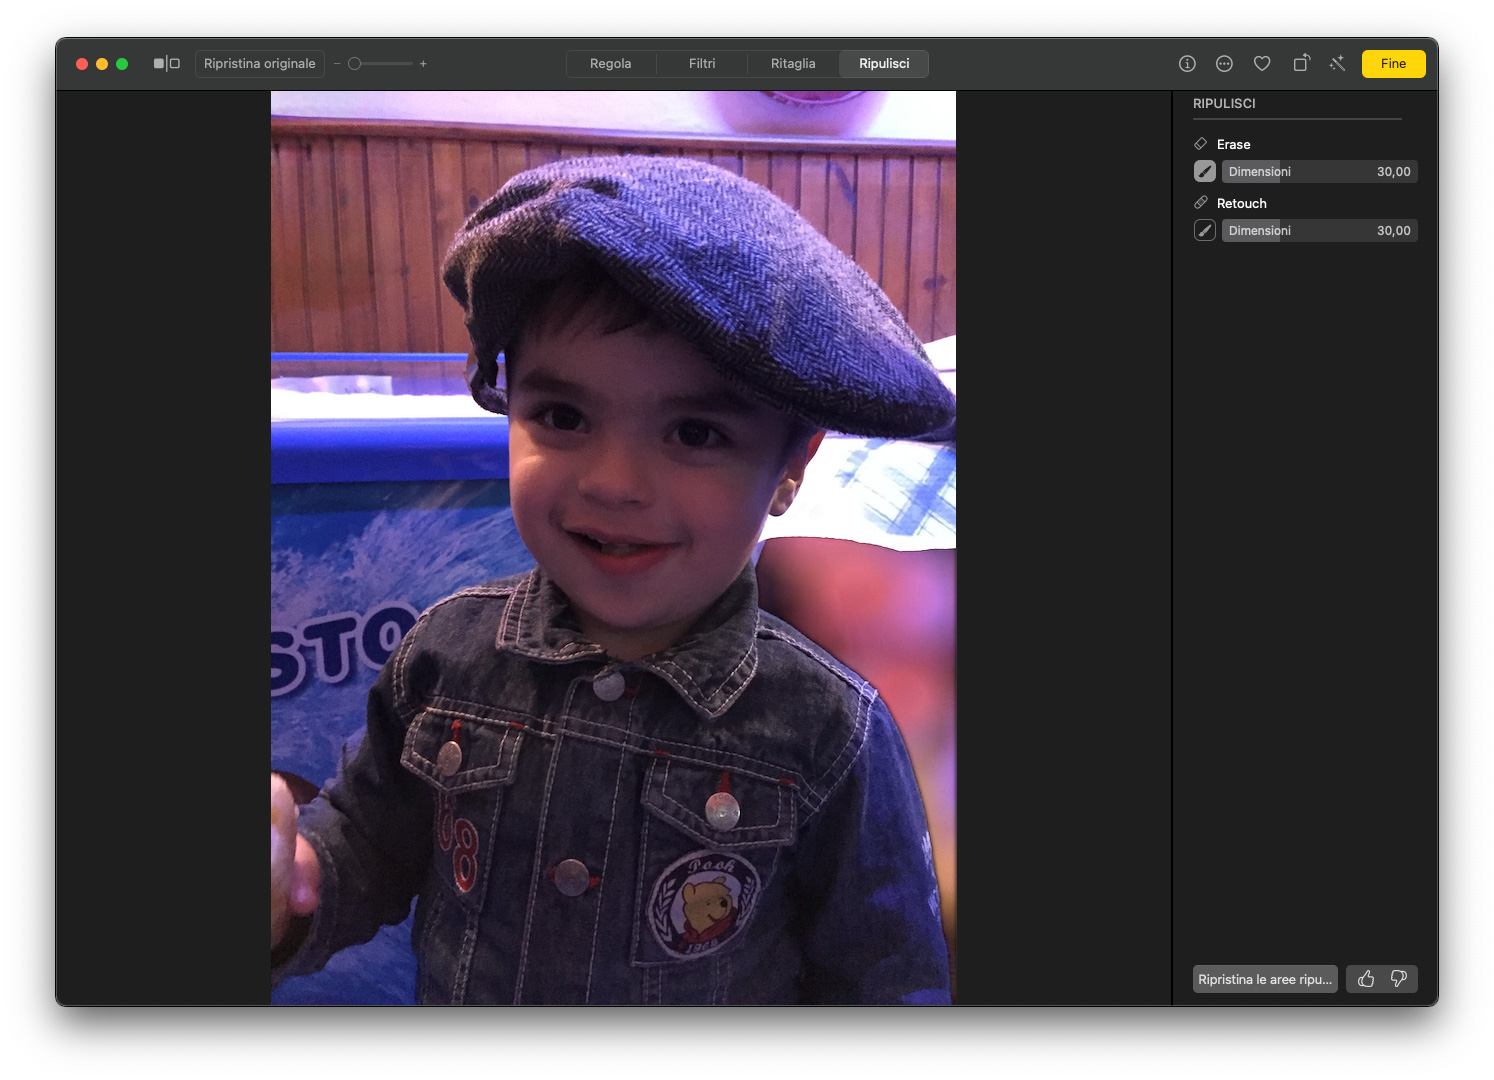The height and width of the screenshot is (1080, 1494).
Task: Switch to the Regola tab
Action: [610, 64]
